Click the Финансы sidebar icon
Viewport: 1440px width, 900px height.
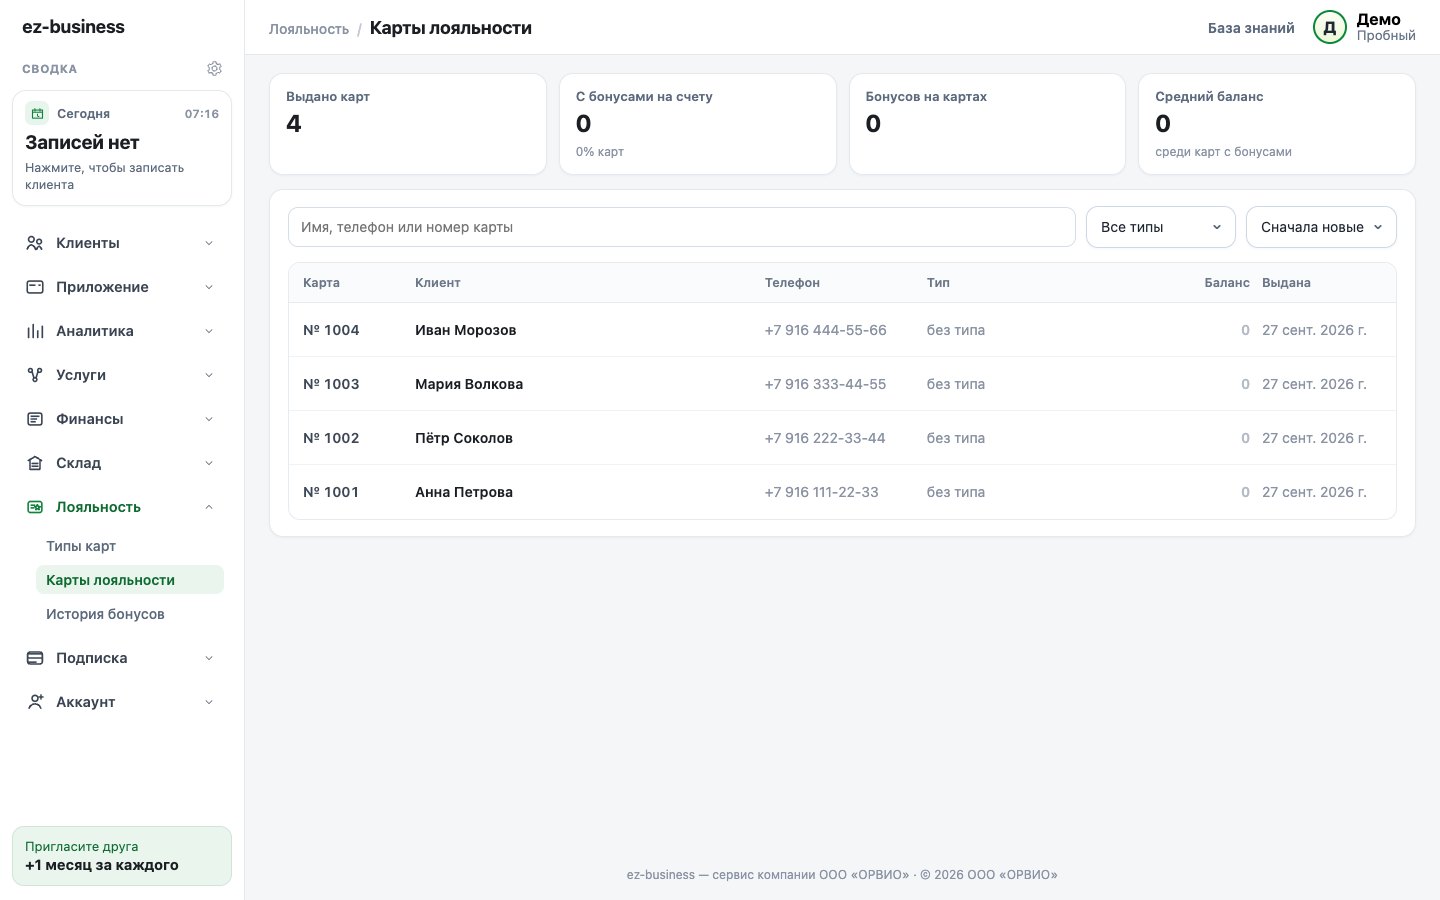(x=35, y=419)
